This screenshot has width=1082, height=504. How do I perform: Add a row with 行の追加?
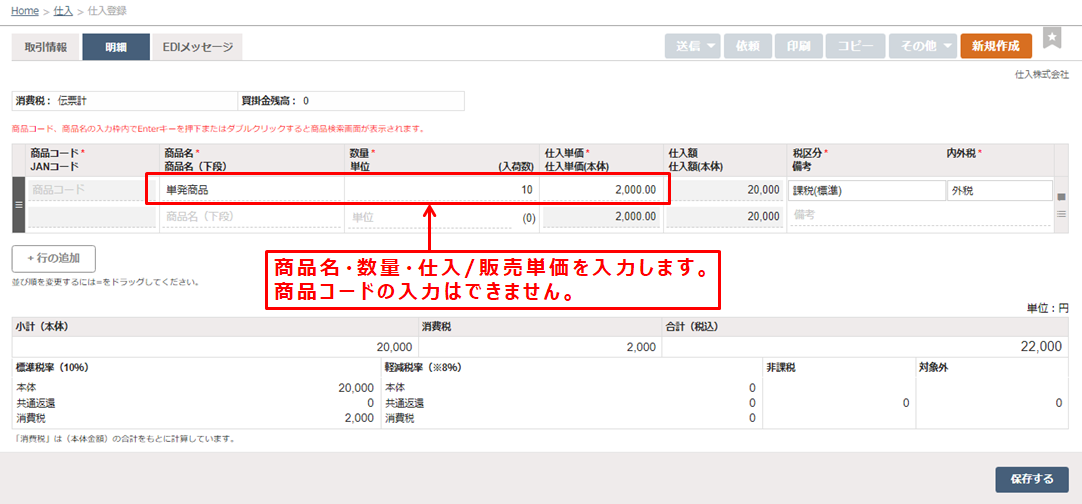(x=54, y=259)
